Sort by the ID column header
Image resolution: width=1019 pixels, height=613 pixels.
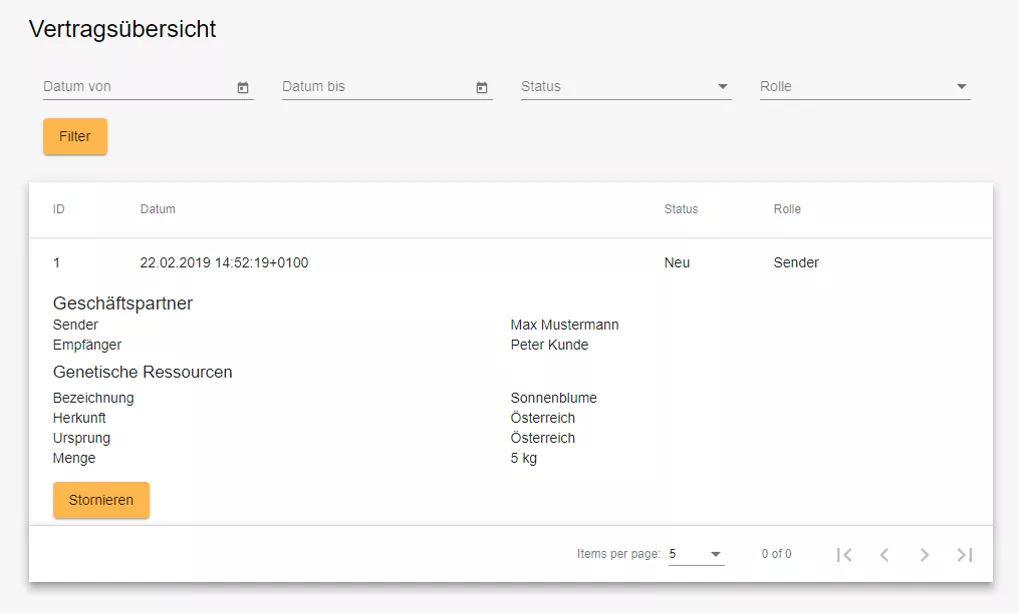[x=59, y=209]
